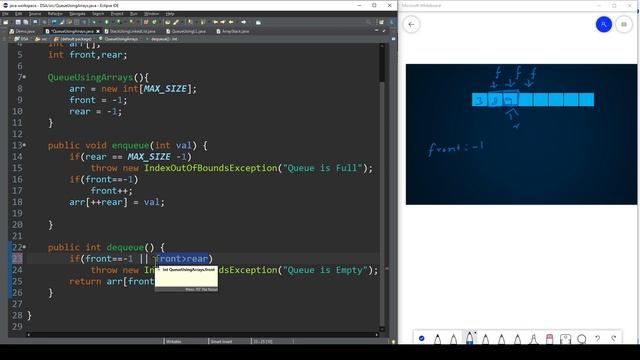
Task: Click the (default package) breadcrumb
Action: click(73, 39)
